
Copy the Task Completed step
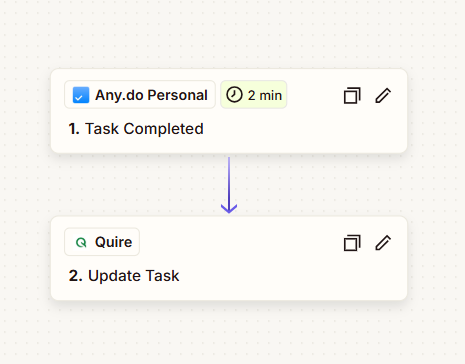pyautogui.click(x=352, y=96)
